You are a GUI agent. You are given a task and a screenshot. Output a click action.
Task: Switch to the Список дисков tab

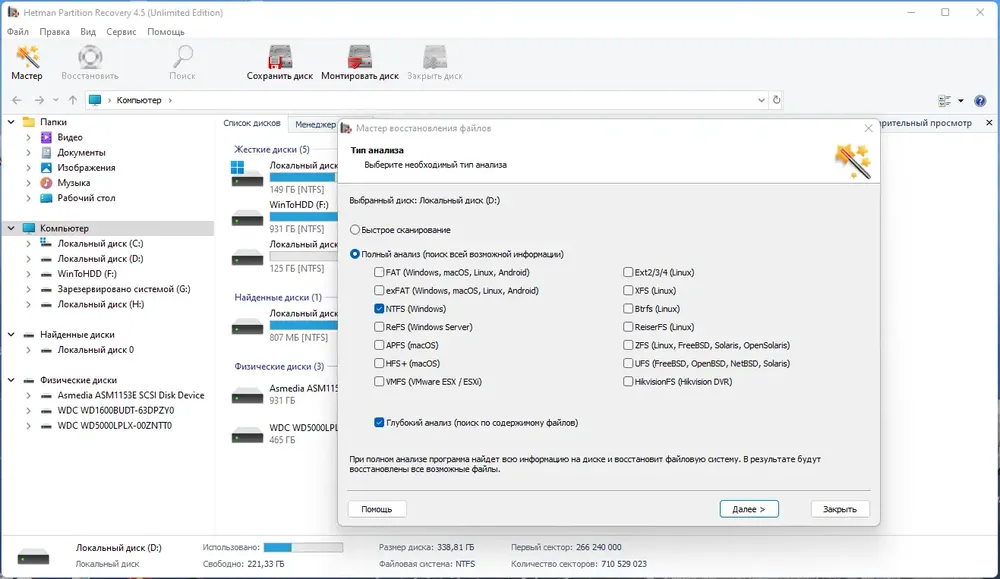(252, 123)
